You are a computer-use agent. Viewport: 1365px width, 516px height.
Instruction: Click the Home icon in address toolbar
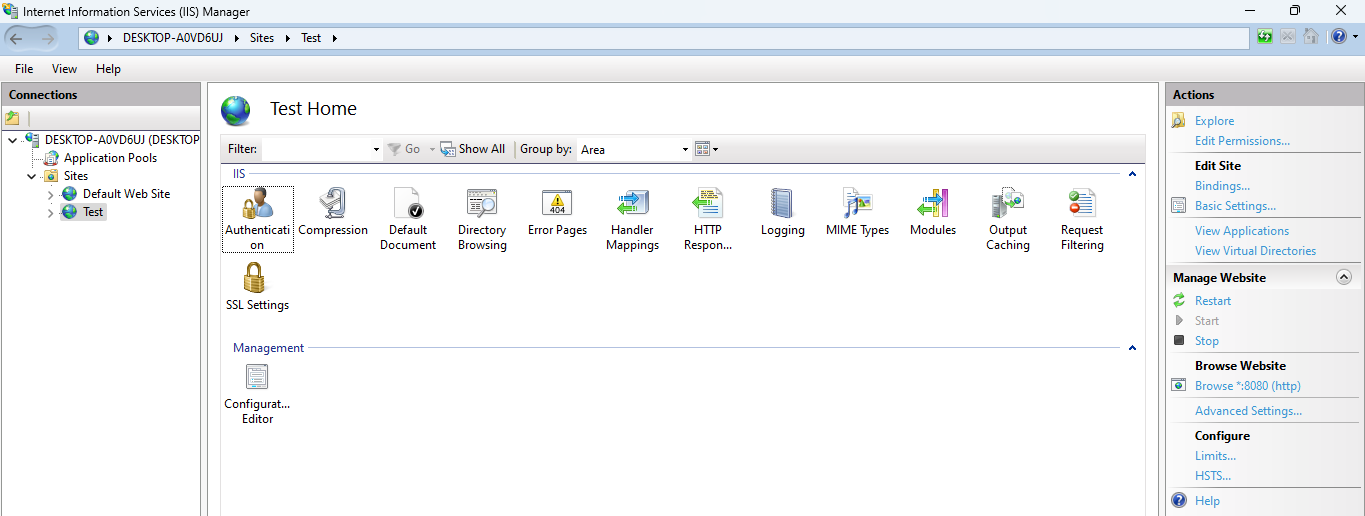click(x=1310, y=37)
